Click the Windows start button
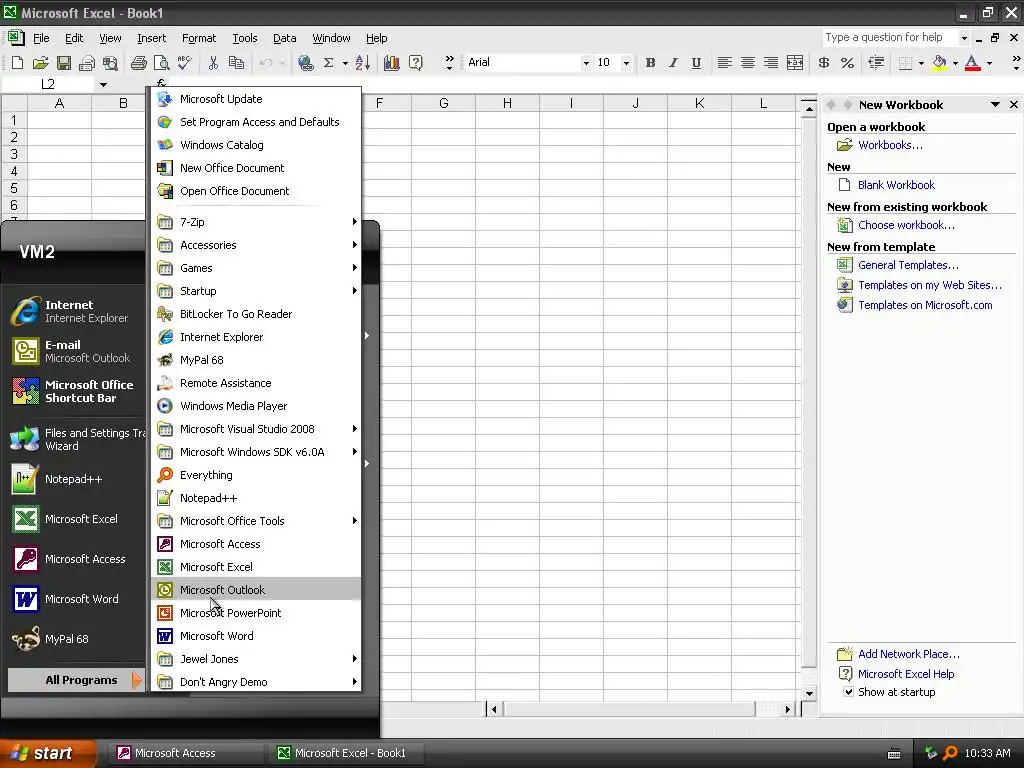This screenshot has height=768, width=1024. 47,753
